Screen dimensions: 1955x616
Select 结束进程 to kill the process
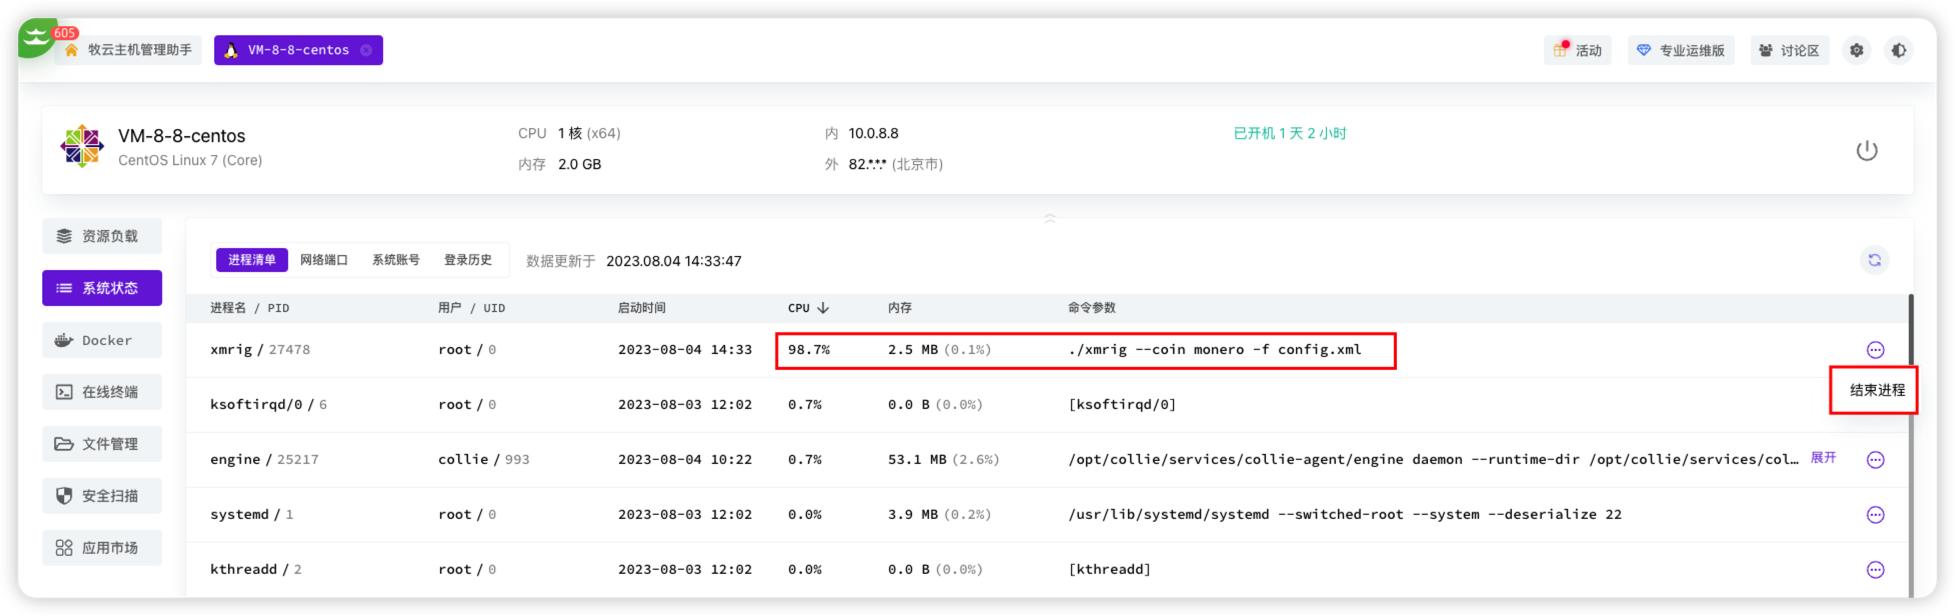click(1876, 390)
